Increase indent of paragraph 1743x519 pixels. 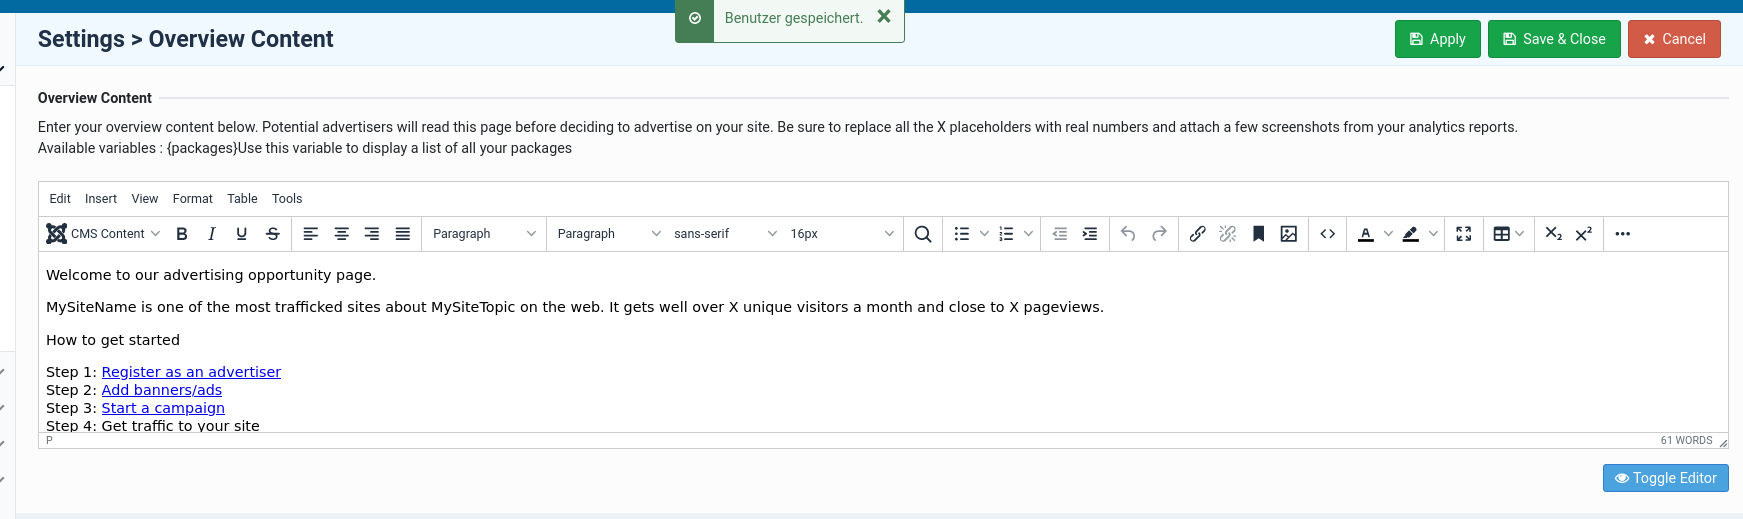(1090, 234)
